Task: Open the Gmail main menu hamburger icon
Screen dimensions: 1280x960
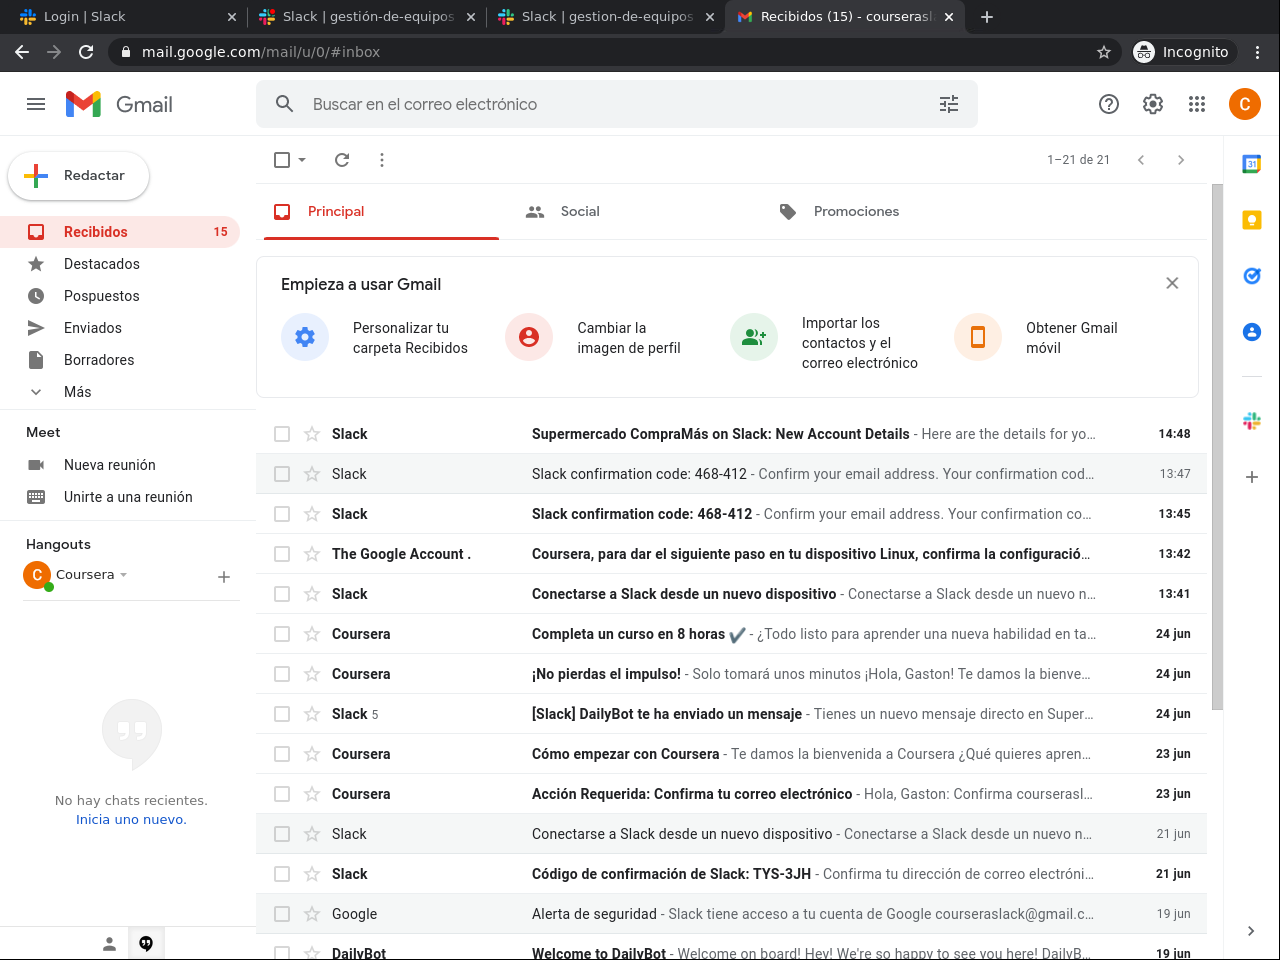Action: coord(36,104)
